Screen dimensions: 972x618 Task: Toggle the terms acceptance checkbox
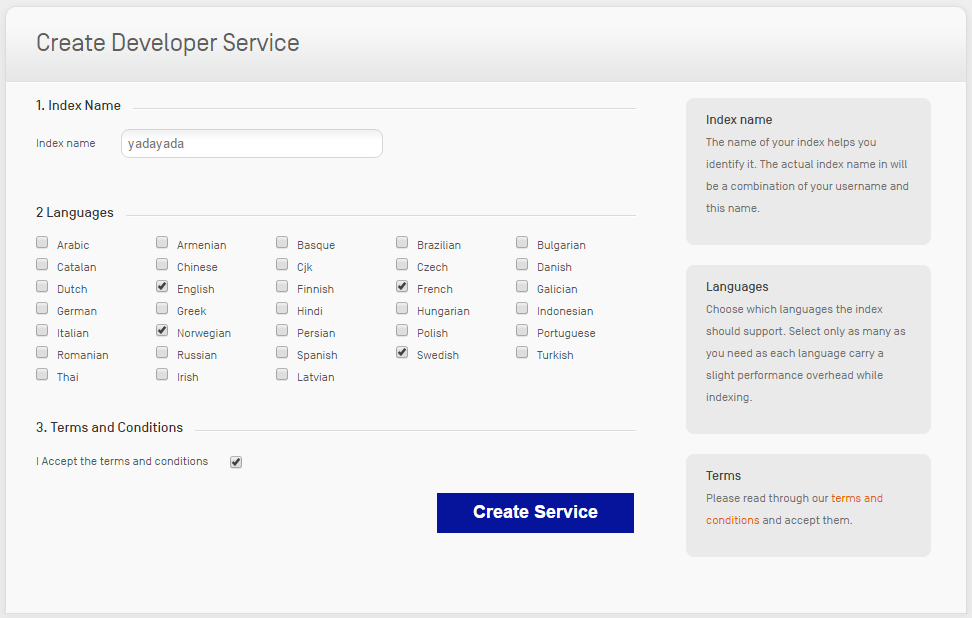(236, 462)
